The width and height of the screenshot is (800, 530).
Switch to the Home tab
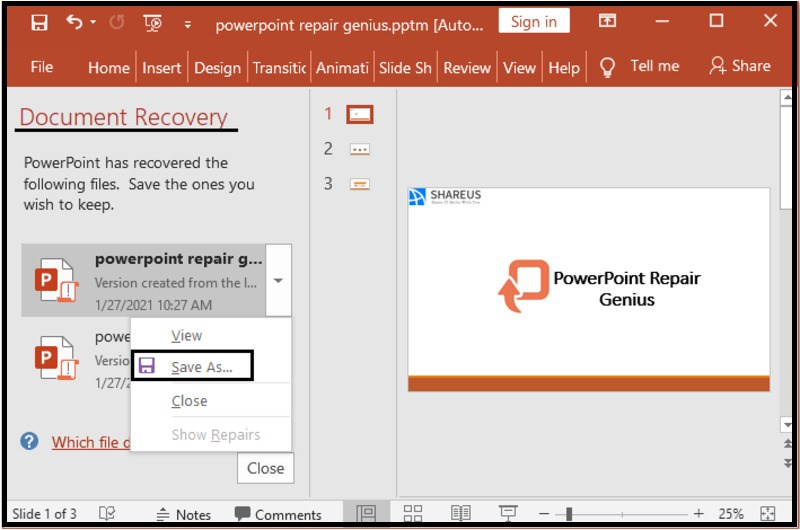[x=109, y=67]
